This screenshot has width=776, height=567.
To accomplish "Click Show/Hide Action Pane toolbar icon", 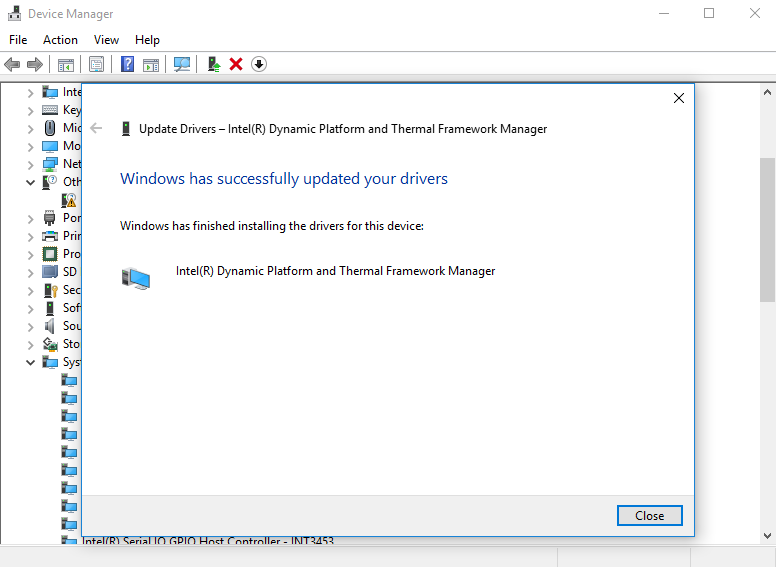I will (x=151, y=64).
